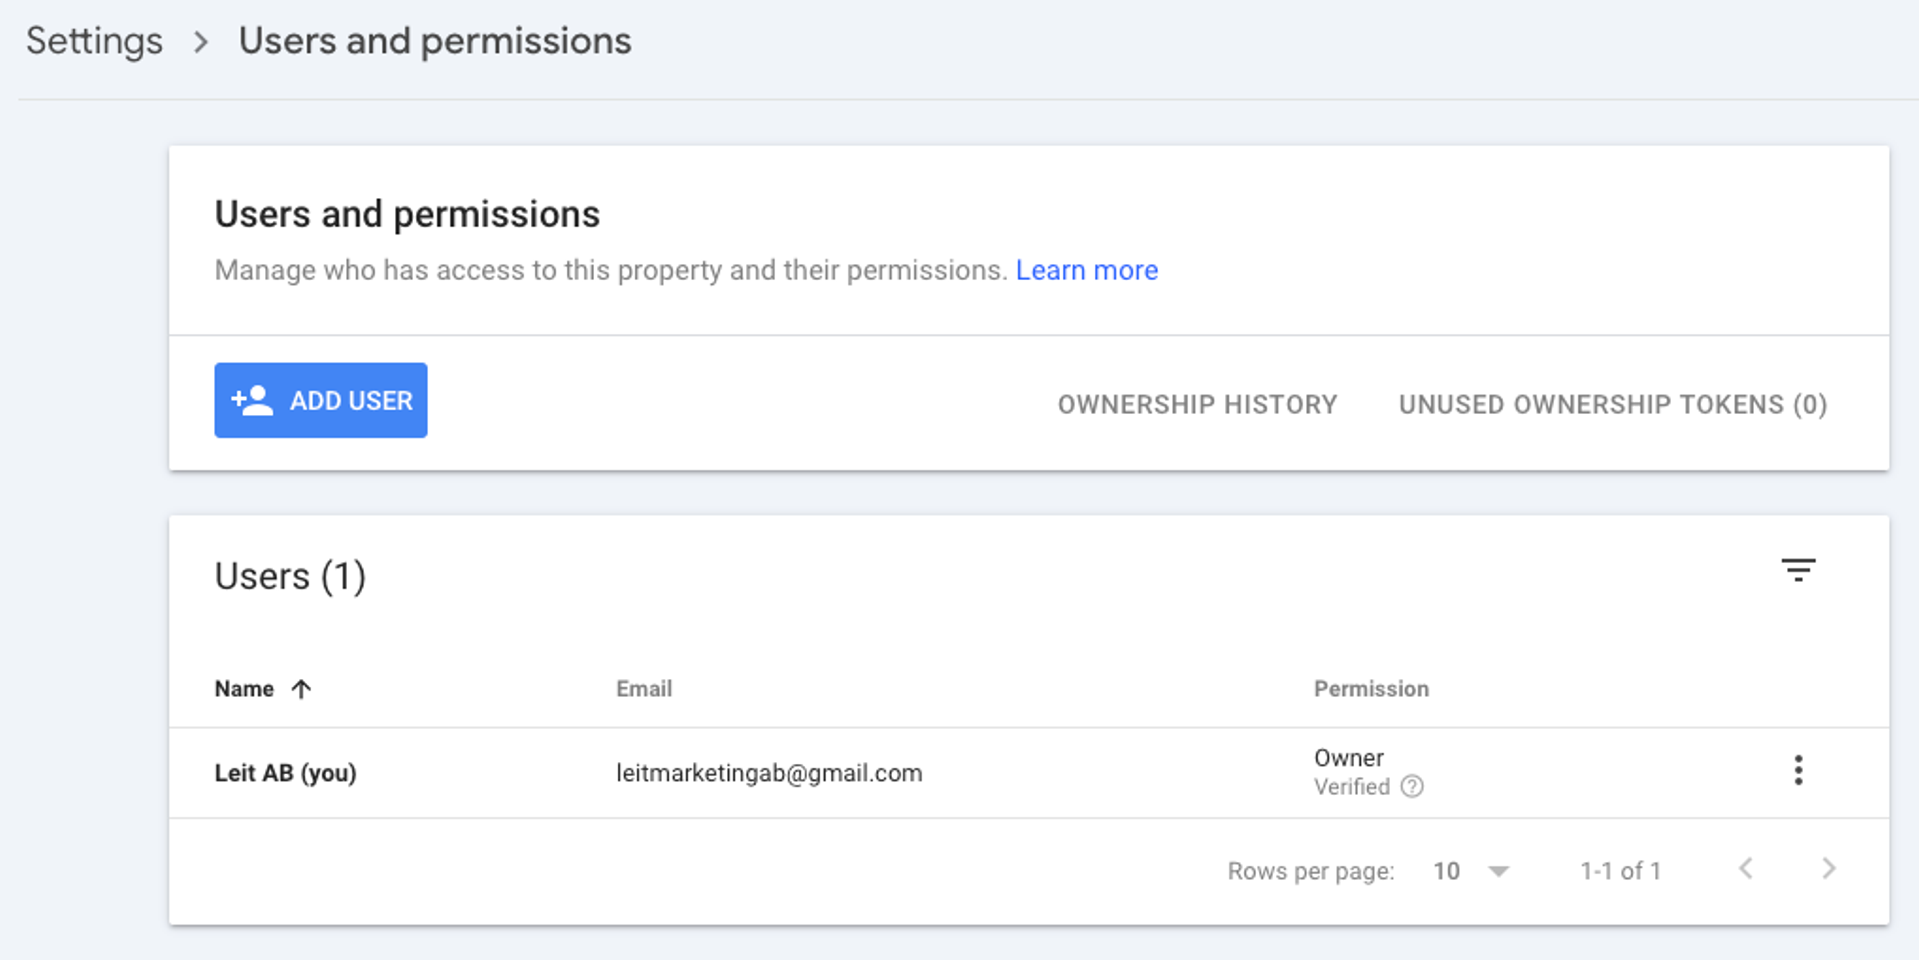Image resolution: width=1919 pixels, height=960 pixels.
Task: Open more actions menu for Leit AB
Action: 1798,770
